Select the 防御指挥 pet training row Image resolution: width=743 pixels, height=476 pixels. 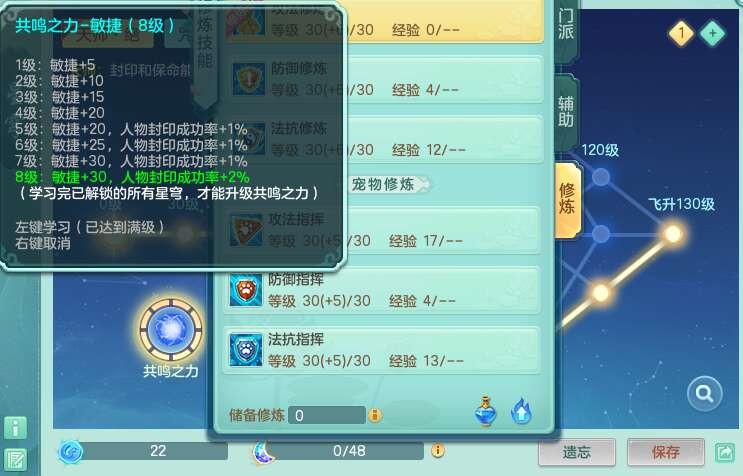click(382, 290)
